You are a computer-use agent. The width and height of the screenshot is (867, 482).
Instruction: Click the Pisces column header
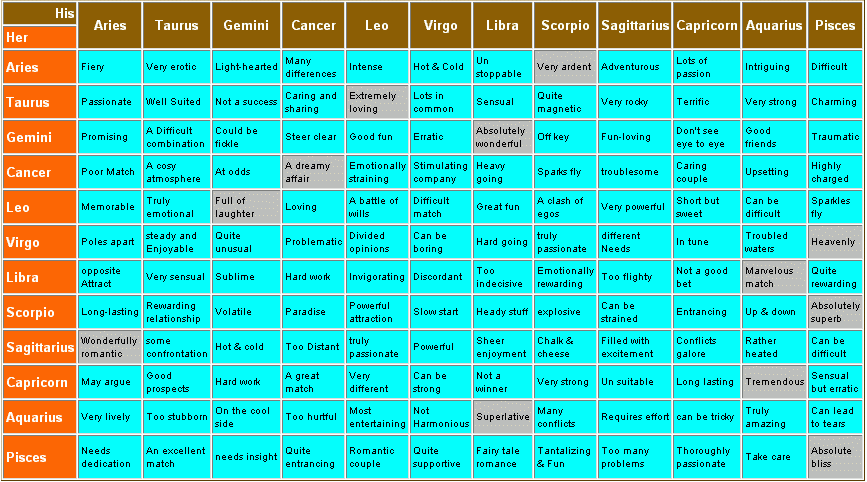point(834,25)
